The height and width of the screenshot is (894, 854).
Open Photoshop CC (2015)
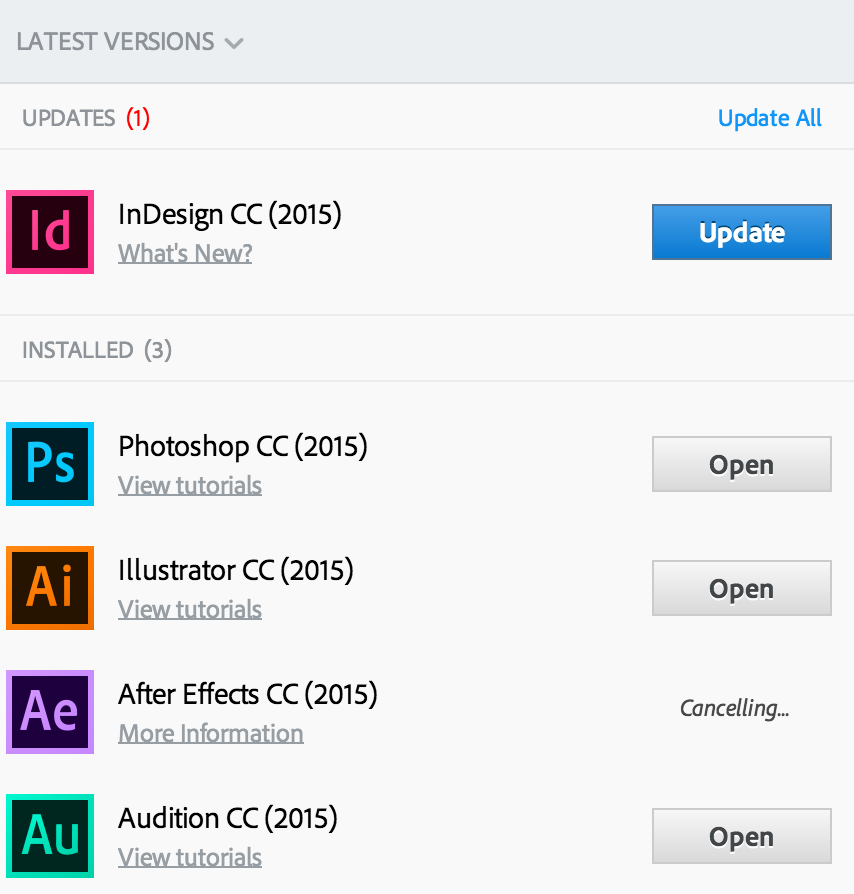pos(741,464)
